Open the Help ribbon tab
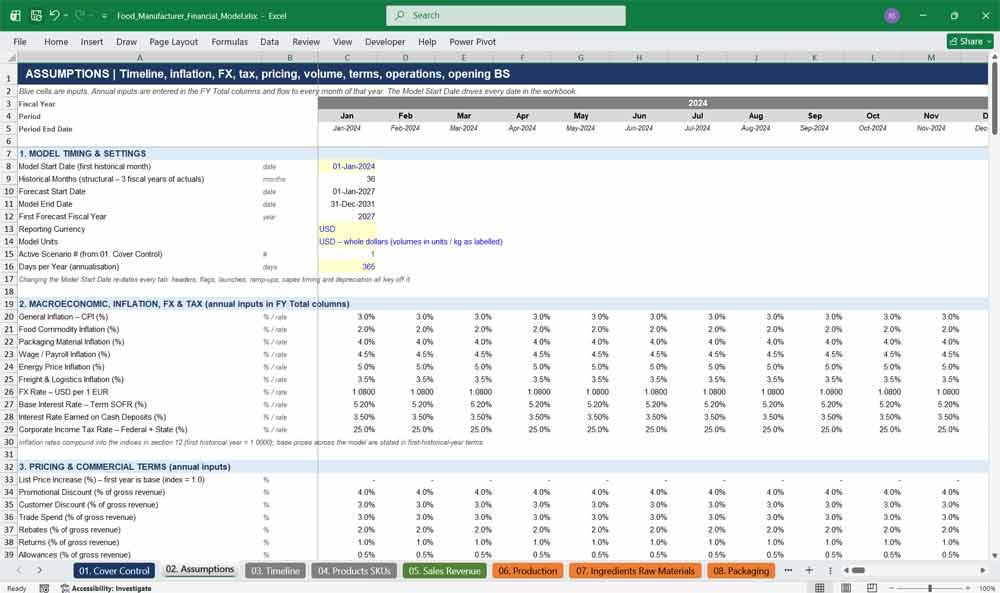The width and height of the screenshot is (1000, 593). [x=427, y=41]
